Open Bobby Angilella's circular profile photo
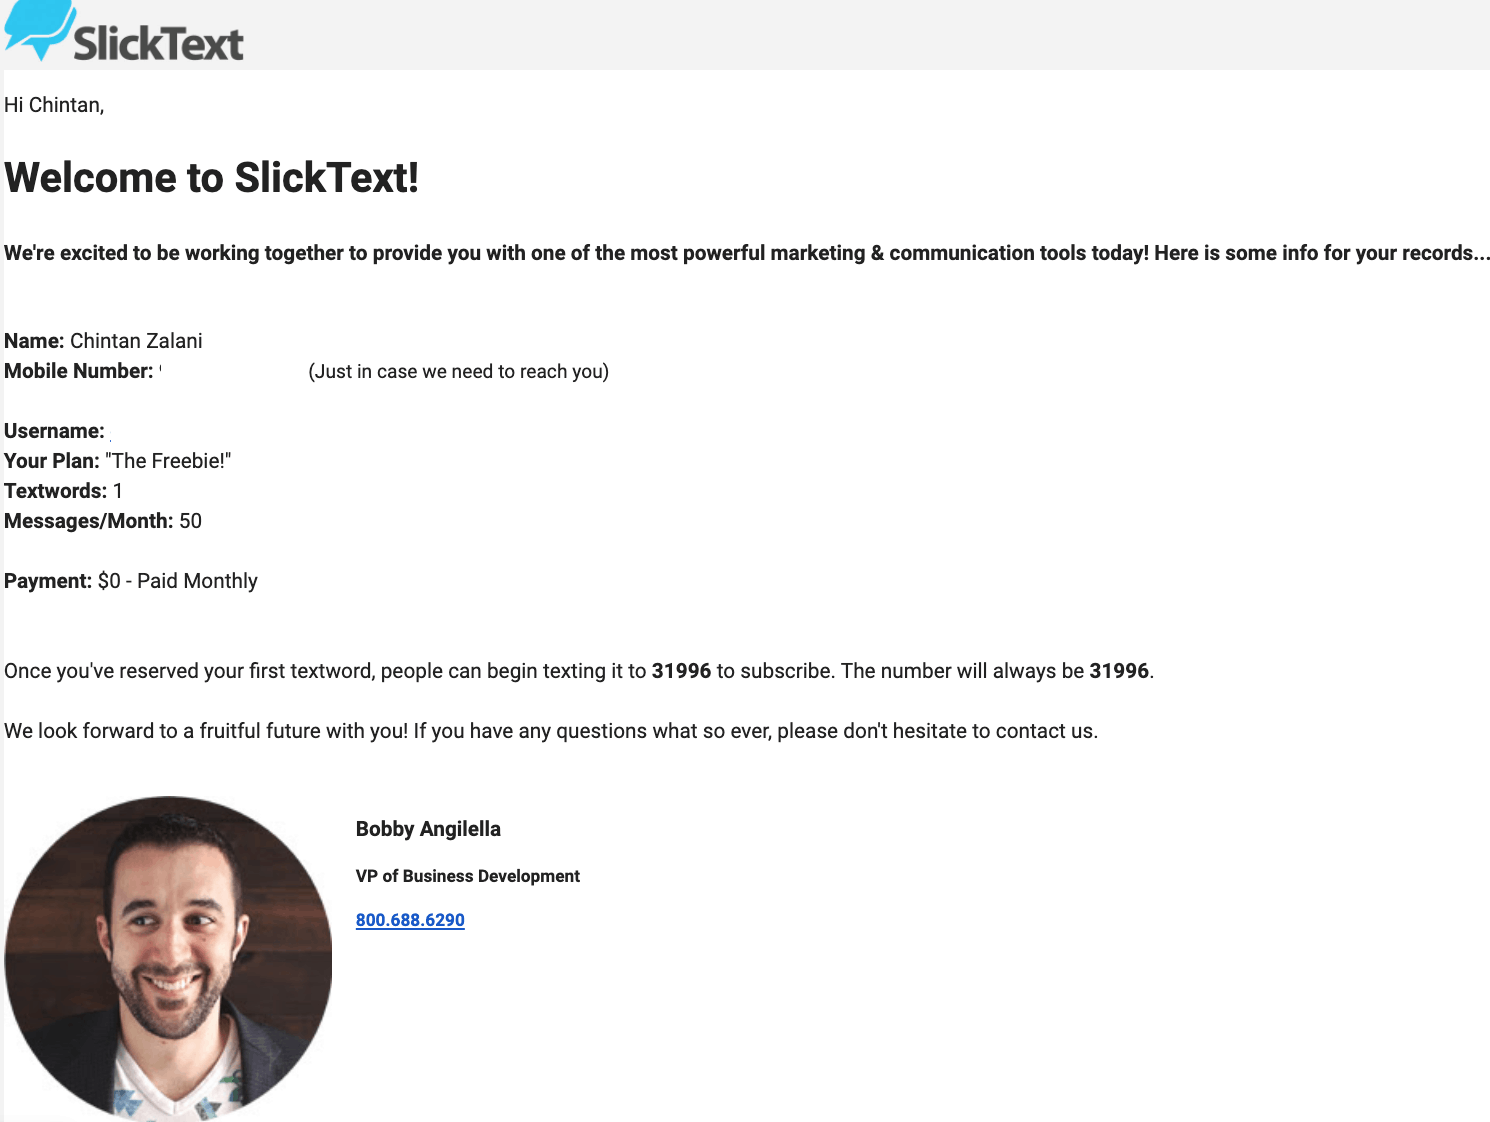 pyautogui.click(x=168, y=958)
